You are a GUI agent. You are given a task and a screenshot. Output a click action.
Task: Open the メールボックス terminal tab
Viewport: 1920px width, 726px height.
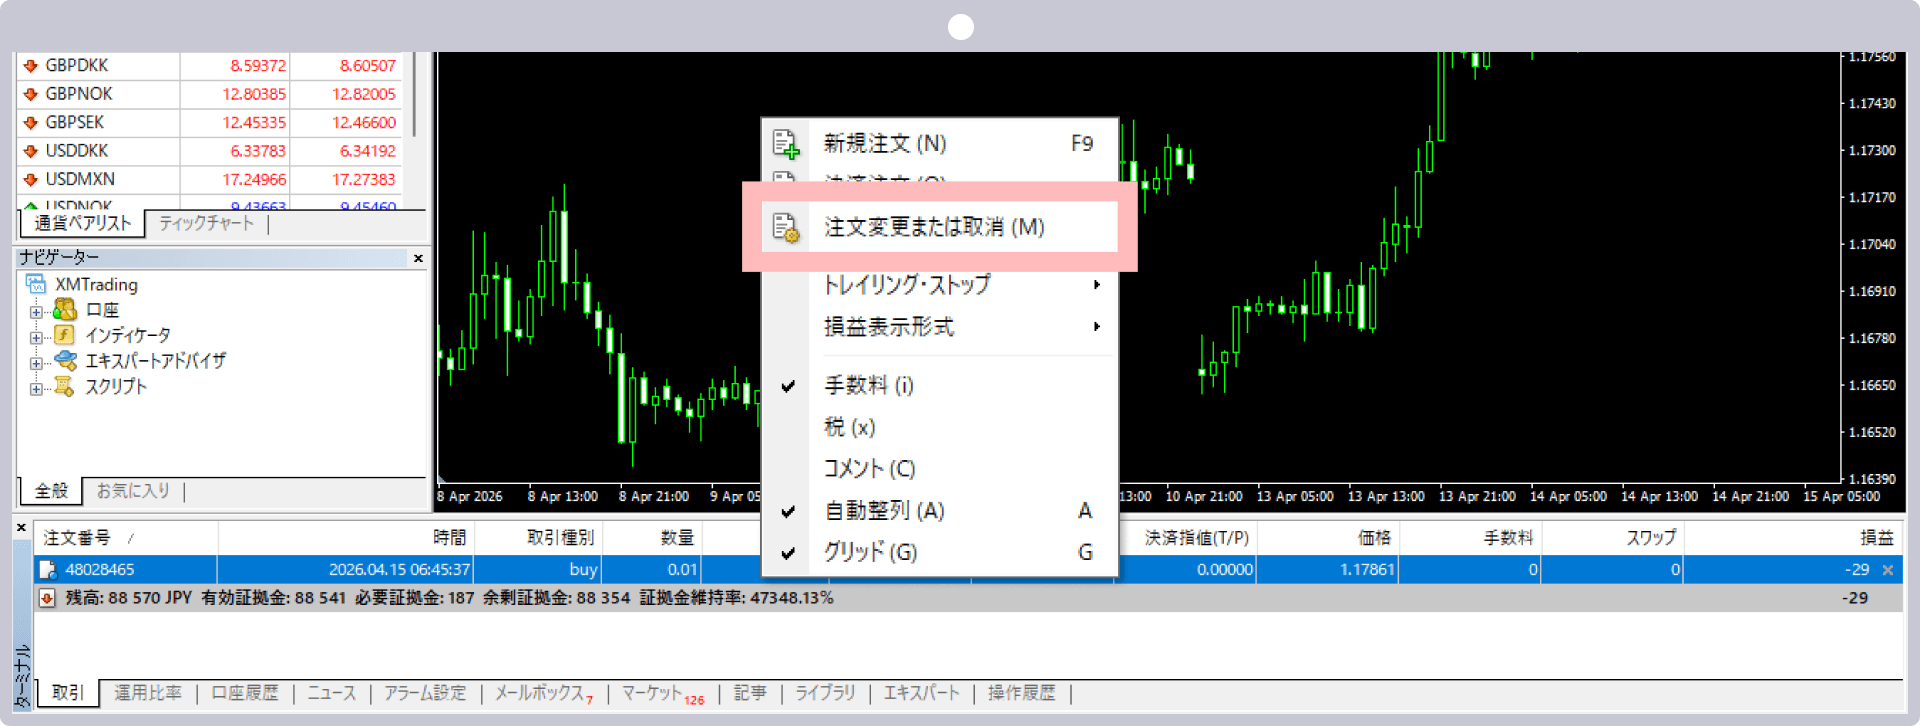click(544, 693)
